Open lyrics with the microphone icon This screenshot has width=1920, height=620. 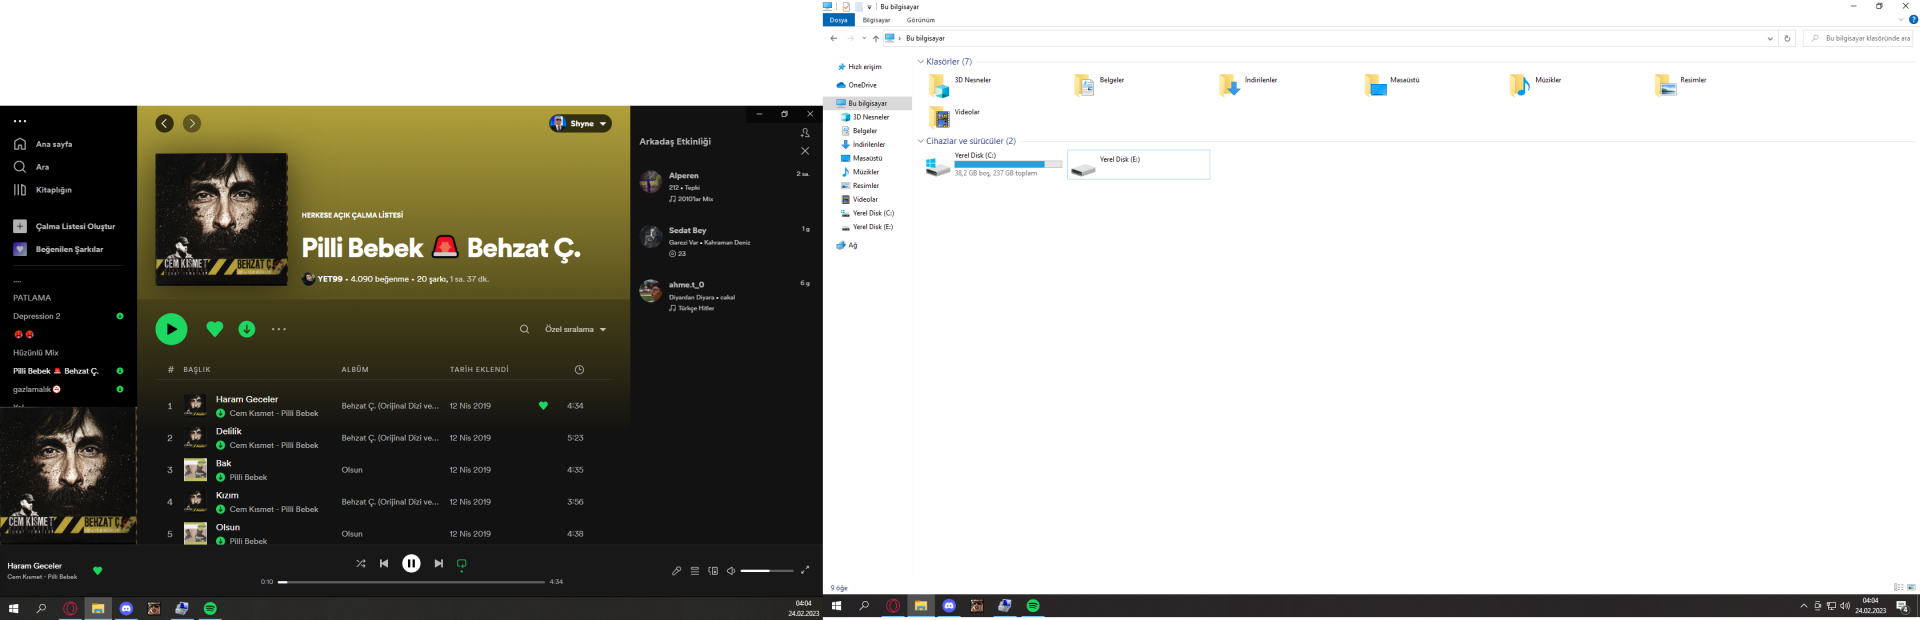point(676,571)
